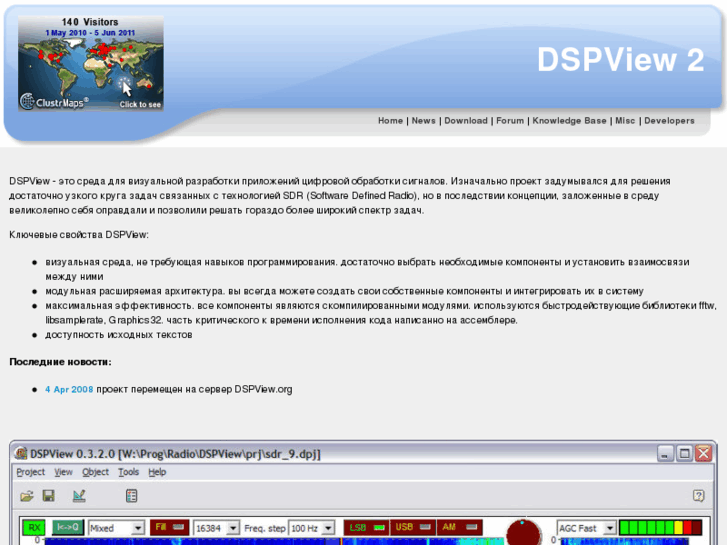Click the green signal level meter

point(661,527)
